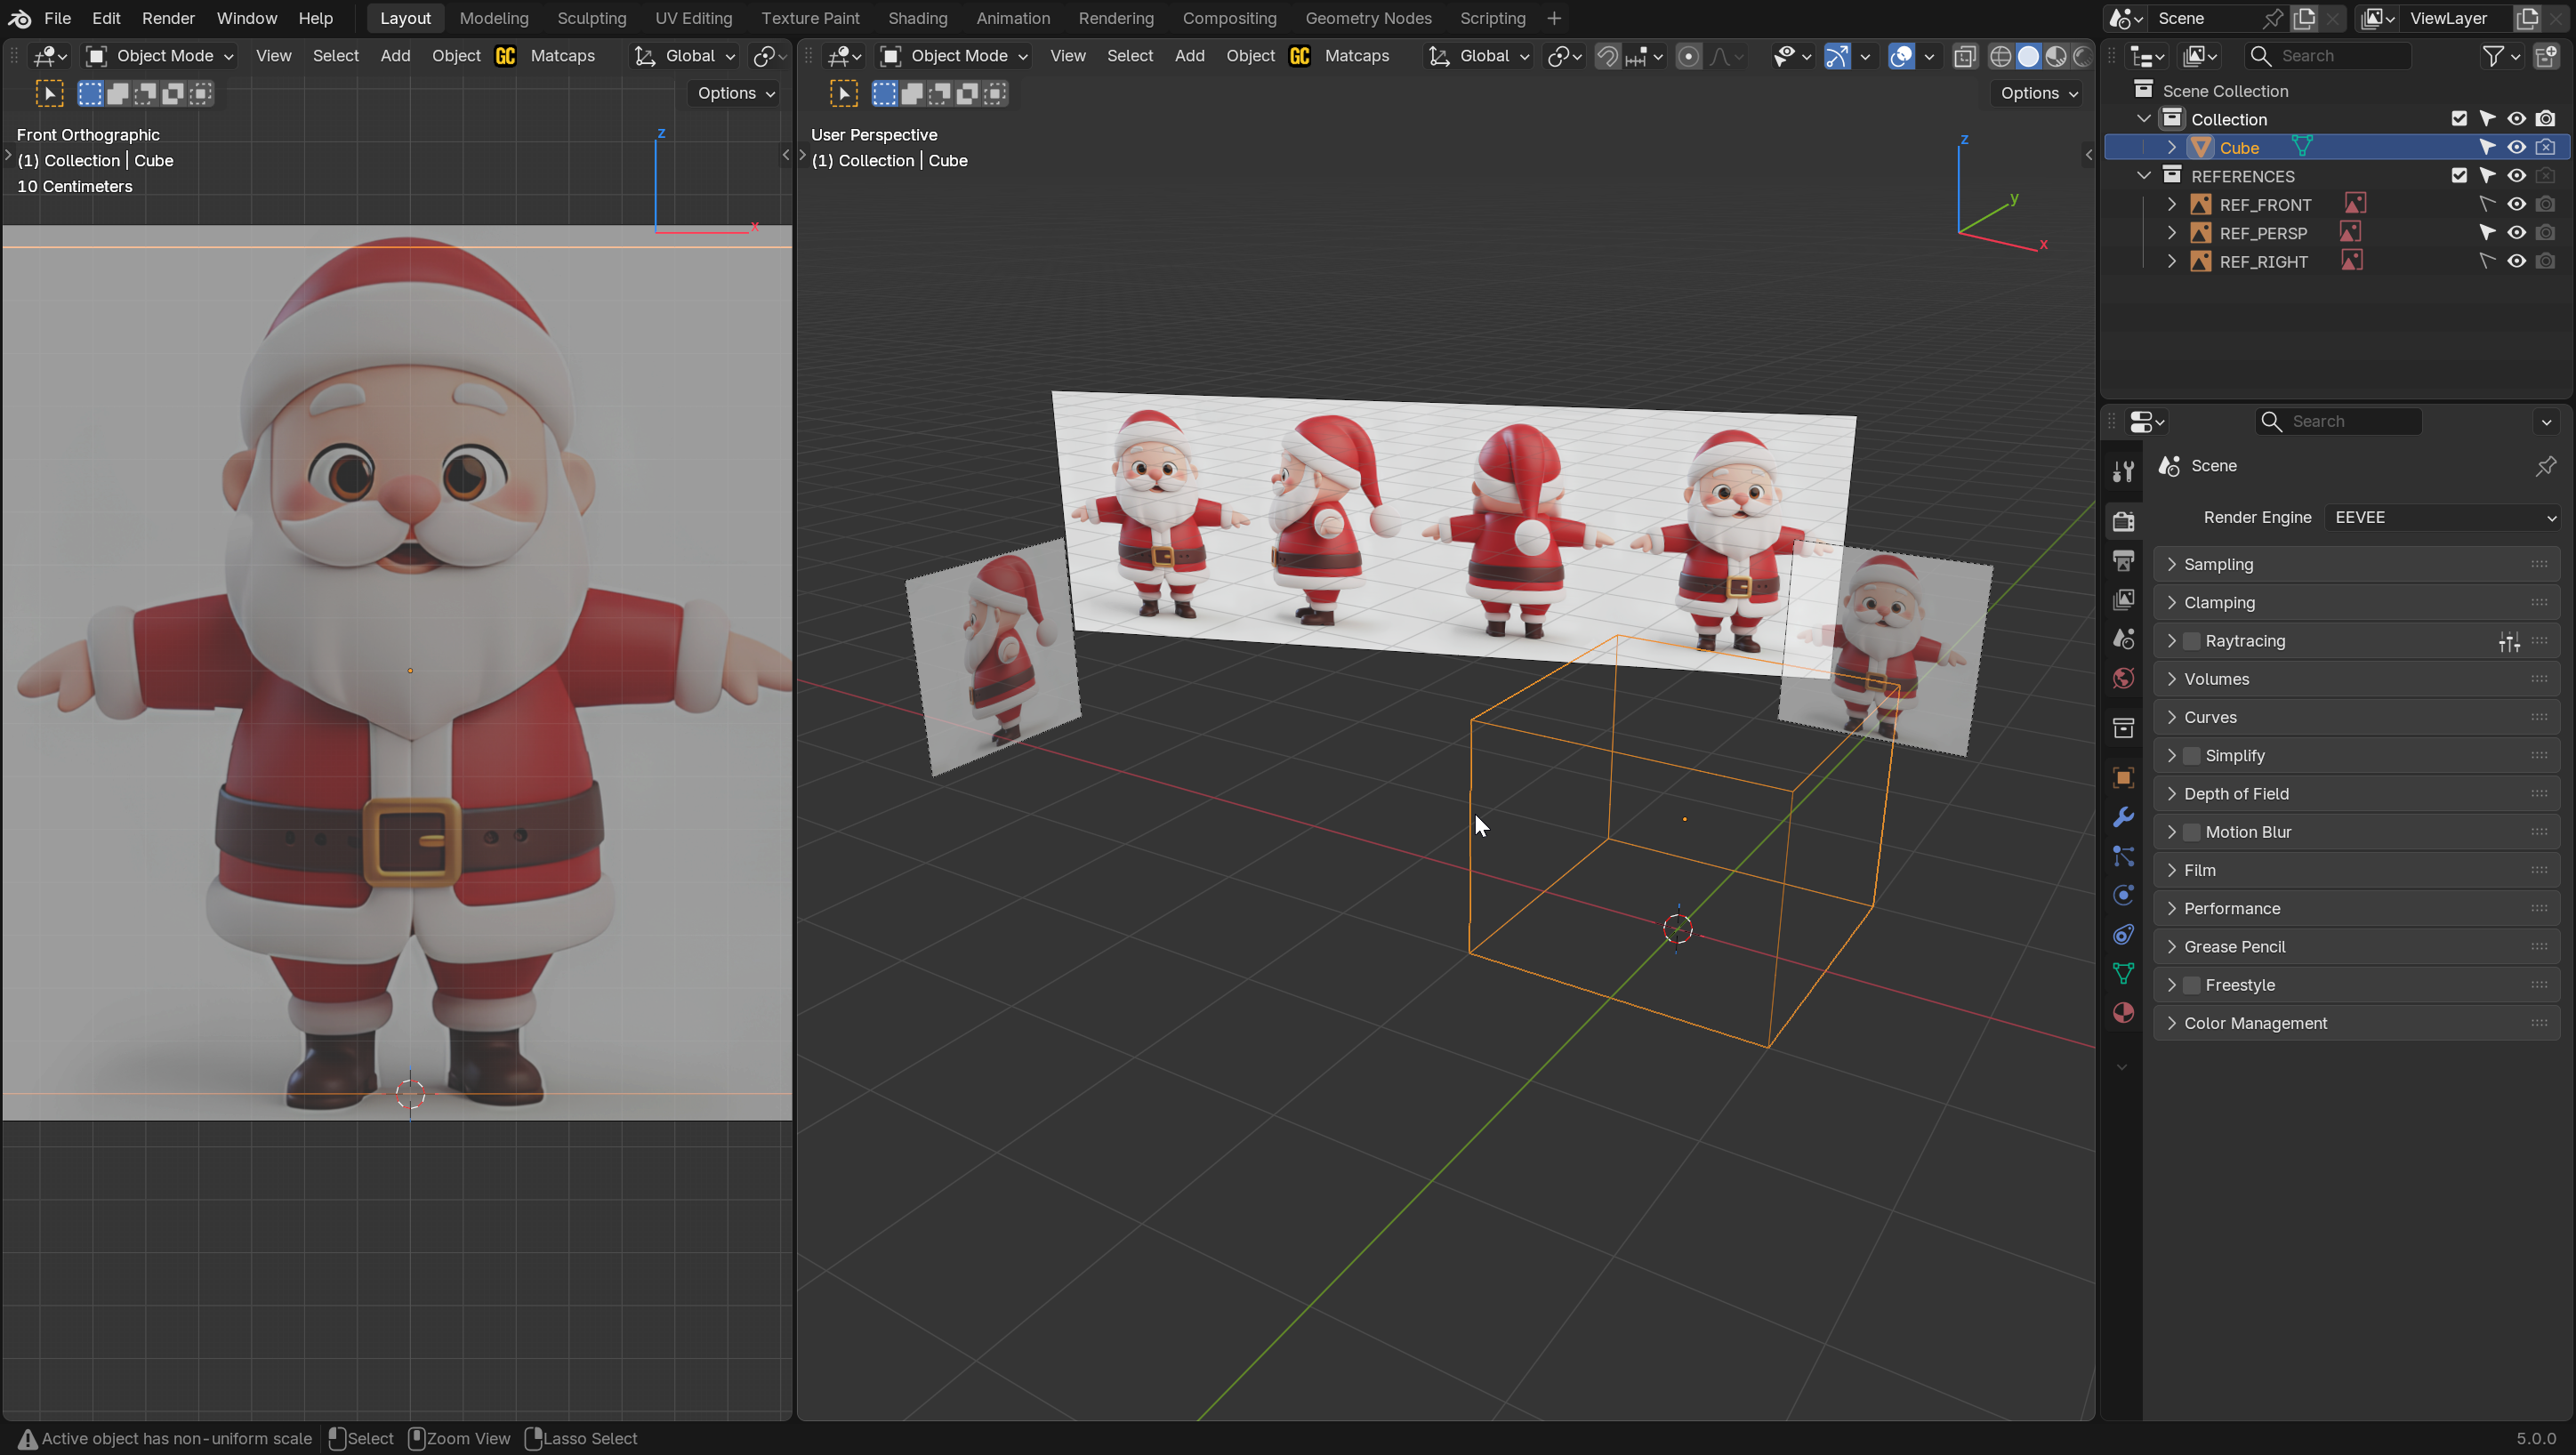Expand the Sampling panel
This screenshot has height=1455, width=2576.
tap(2218, 564)
